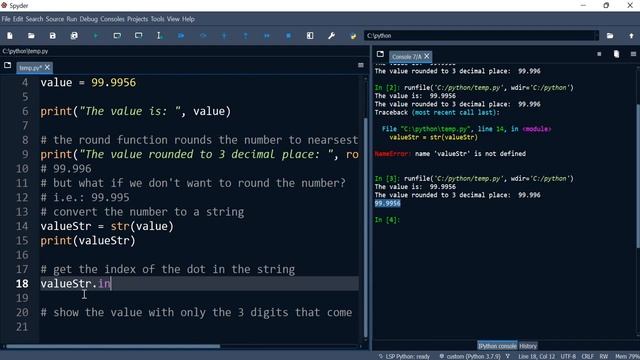Click NameError message in console
This screenshot has width=640, height=360.
[450, 154]
